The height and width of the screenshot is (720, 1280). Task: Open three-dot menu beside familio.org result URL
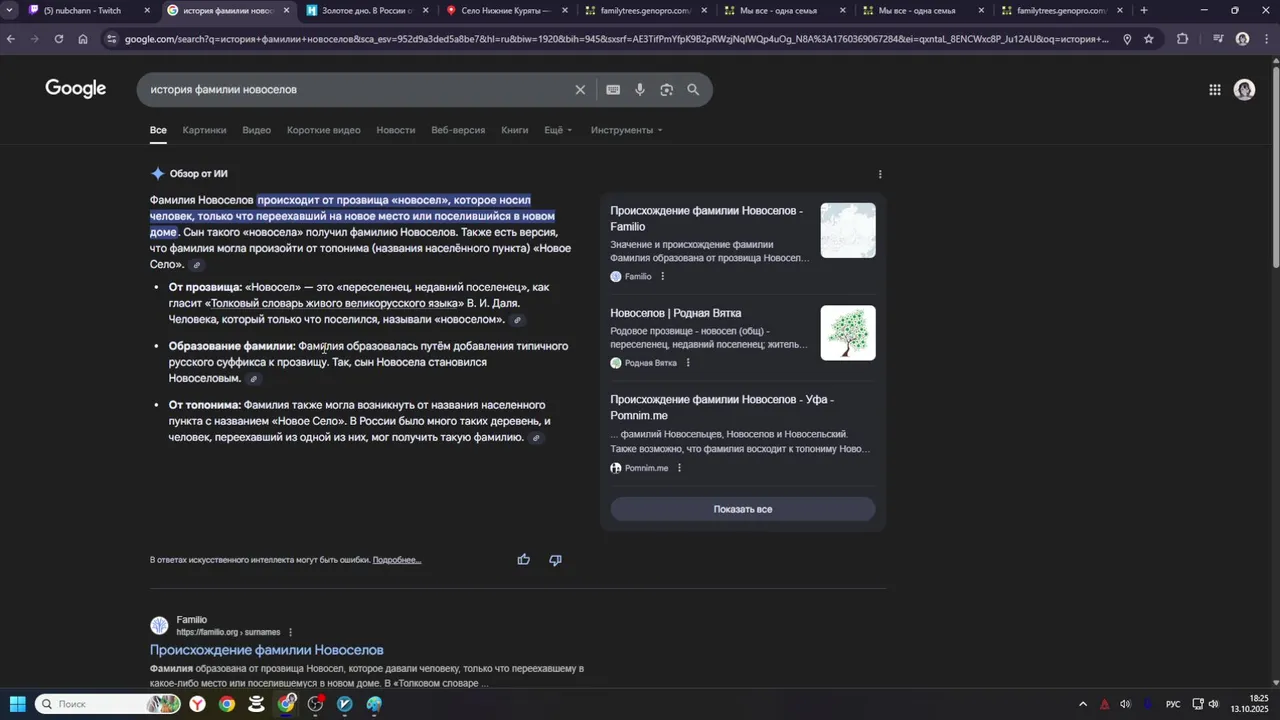pyautogui.click(x=291, y=633)
